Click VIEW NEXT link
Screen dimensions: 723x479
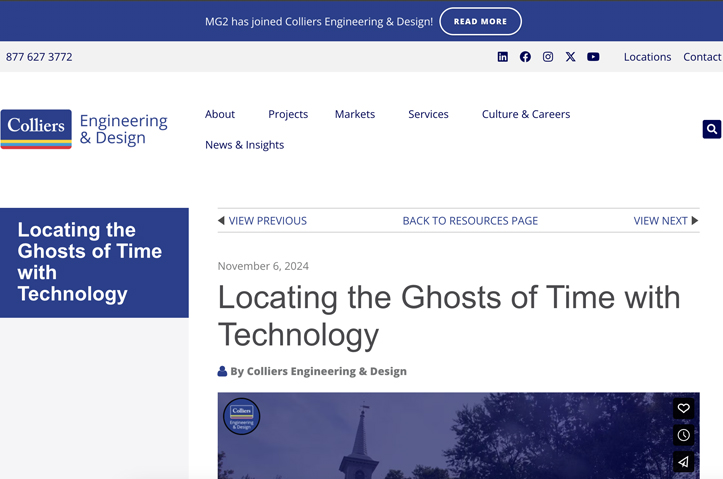pyautogui.click(x=660, y=221)
